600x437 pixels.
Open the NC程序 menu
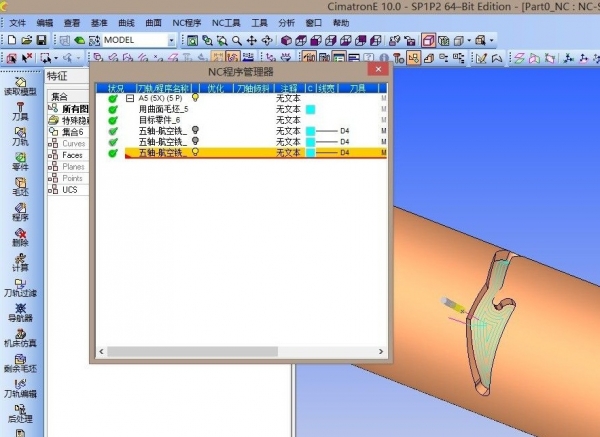coord(186,23)
